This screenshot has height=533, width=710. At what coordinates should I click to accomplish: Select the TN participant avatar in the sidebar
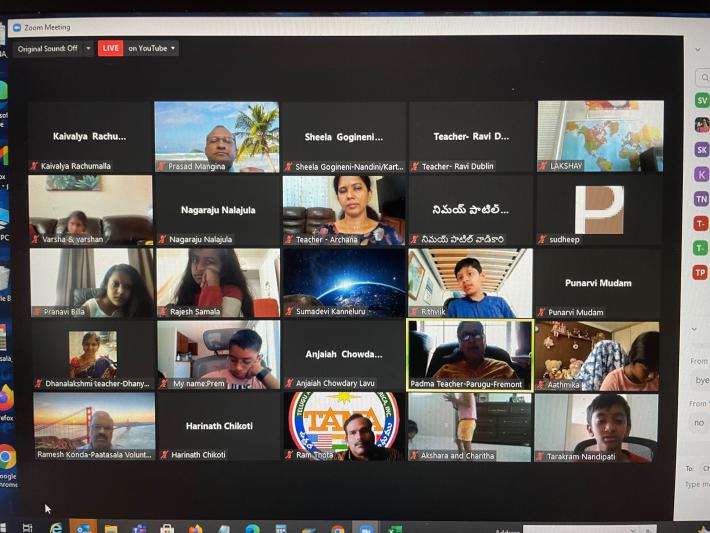[x=701, y=199]
